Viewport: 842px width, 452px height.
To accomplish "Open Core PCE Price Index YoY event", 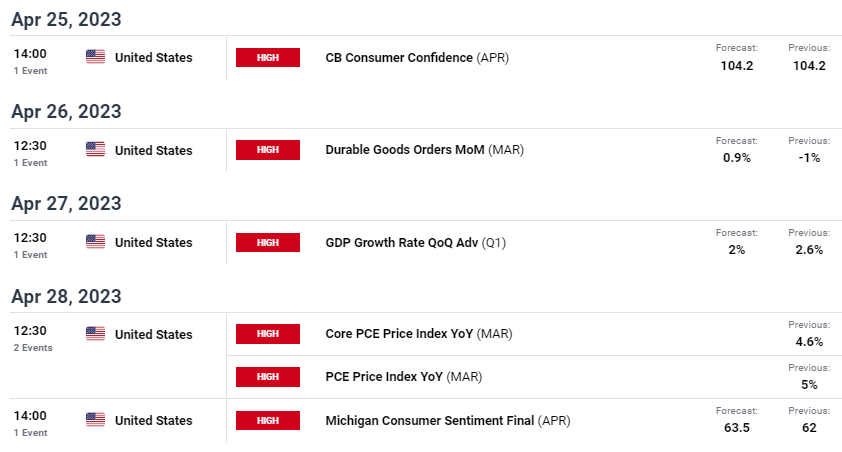I will coord(419,334).
